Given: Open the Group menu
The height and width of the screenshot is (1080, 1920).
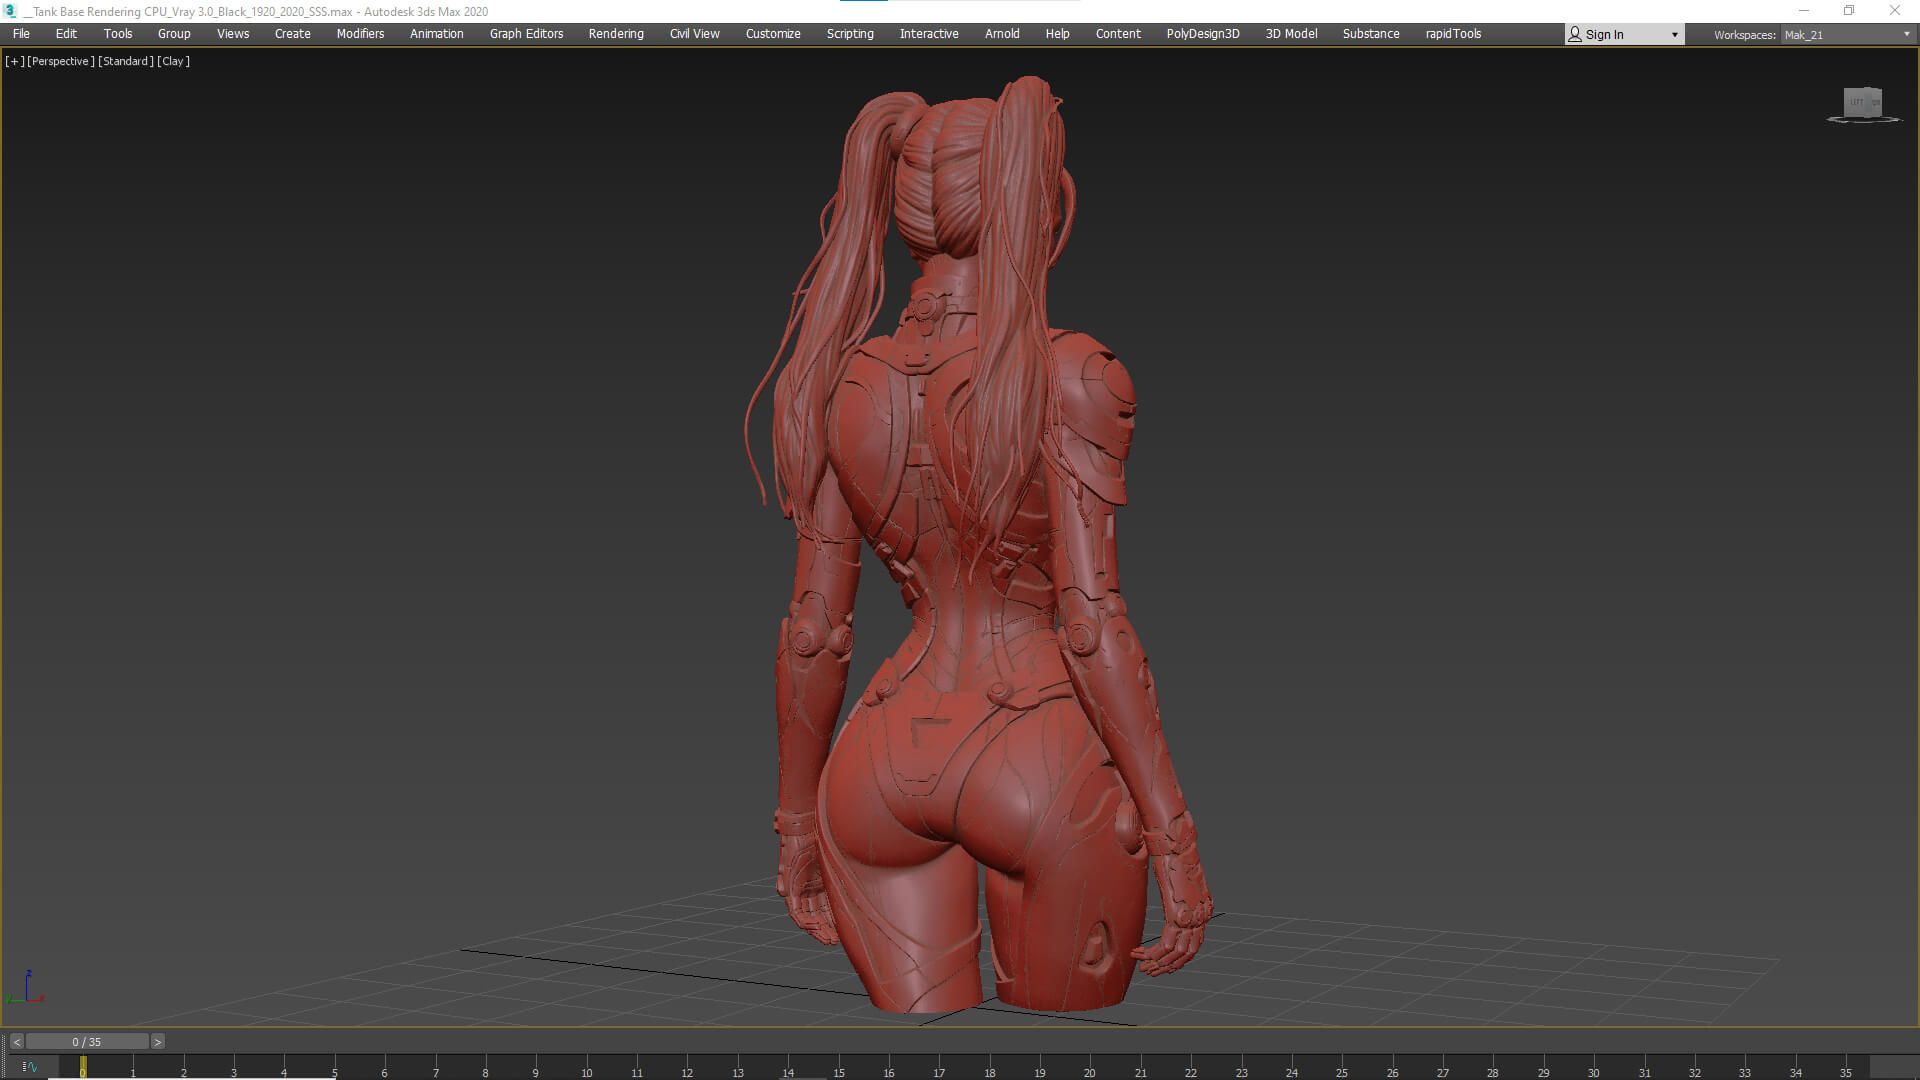Looking at the screenshot, I should point(174,34).
